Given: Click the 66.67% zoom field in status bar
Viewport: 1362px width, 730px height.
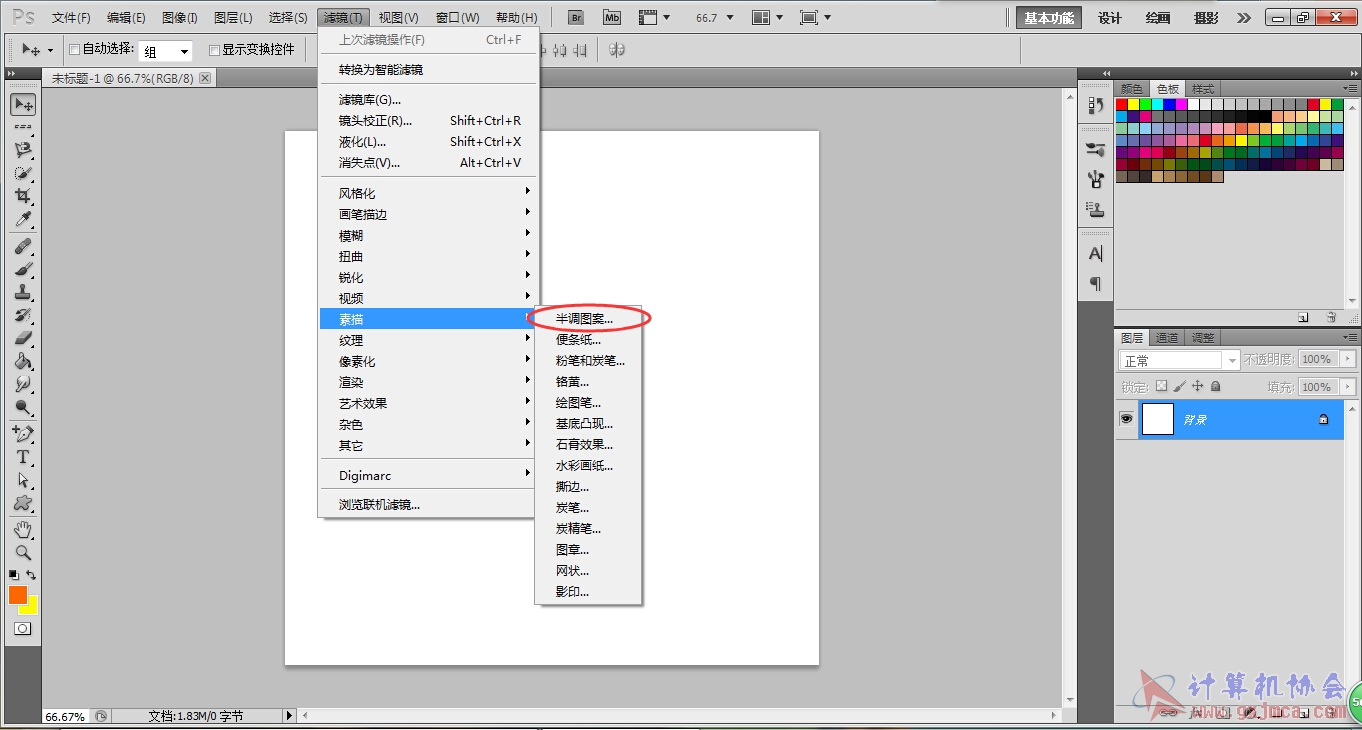Looking at the screenshot, I should [66, 716].
